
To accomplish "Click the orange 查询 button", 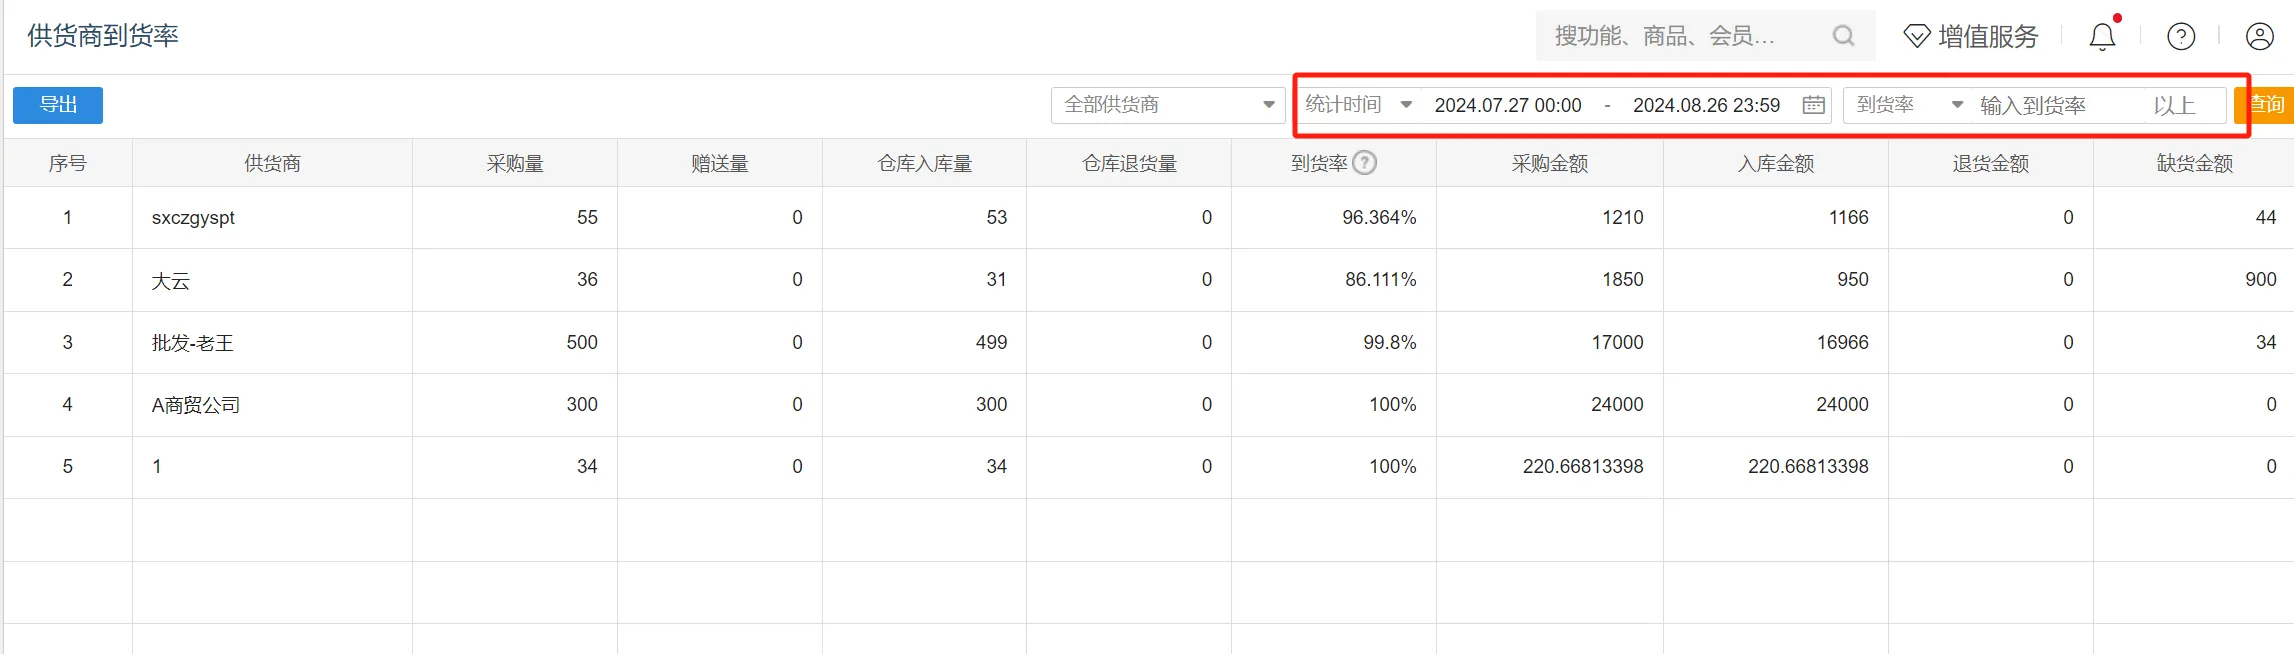I will click(2266, 105).
